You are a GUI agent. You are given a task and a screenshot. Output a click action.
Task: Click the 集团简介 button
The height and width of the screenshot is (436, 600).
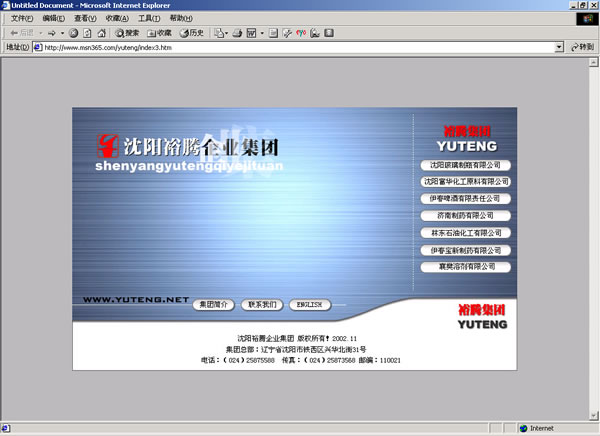(x=214, y=305)
